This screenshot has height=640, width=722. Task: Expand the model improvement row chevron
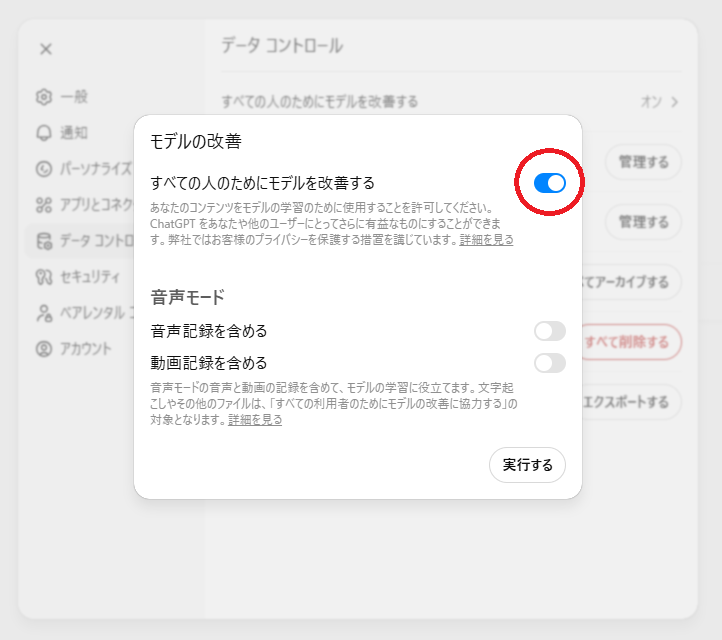click(x=675, y=102)
